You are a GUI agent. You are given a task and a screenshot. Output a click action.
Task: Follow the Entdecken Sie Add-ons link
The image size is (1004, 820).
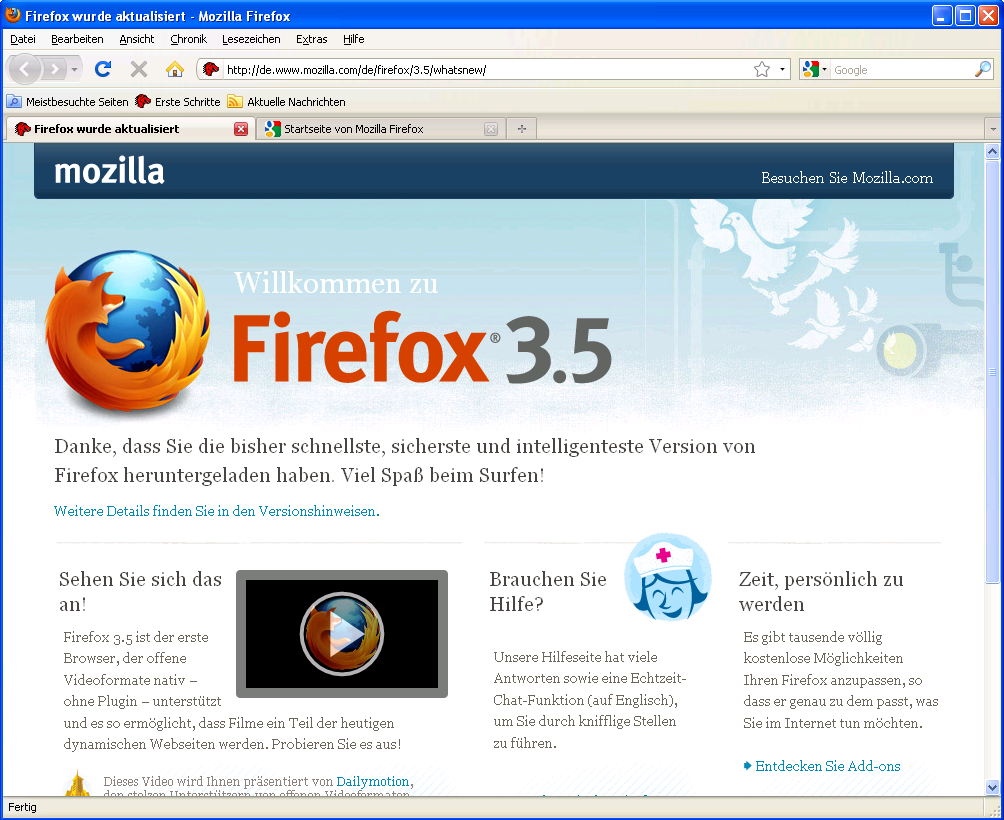(822, 766)
